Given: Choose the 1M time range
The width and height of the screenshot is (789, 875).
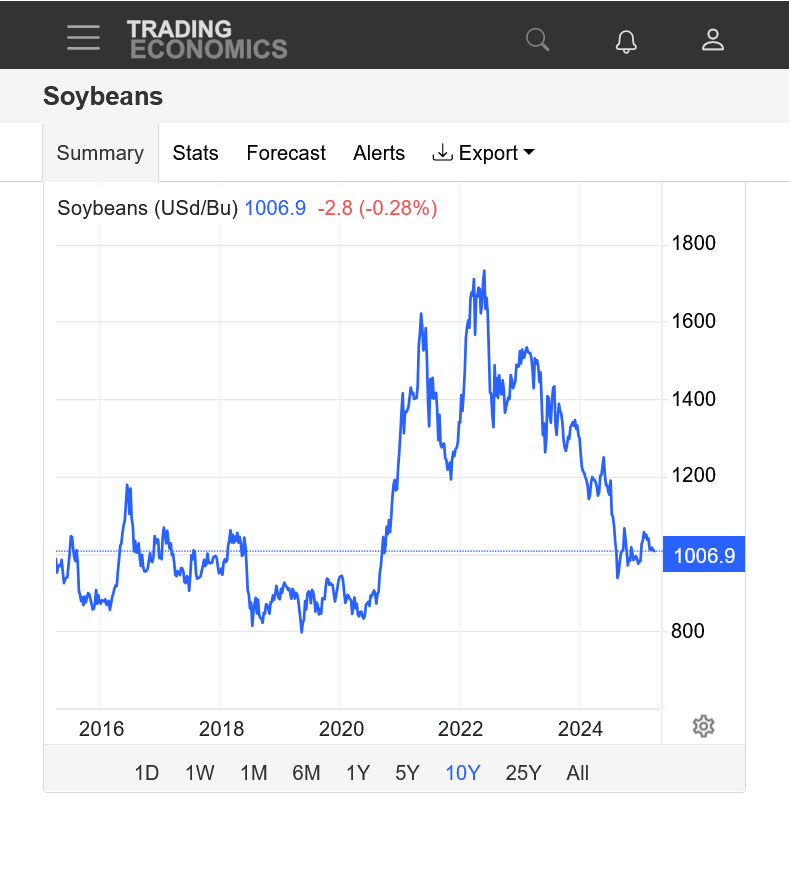Looking at the screenshot, I should pyautogui.click(x=254, y=772).
